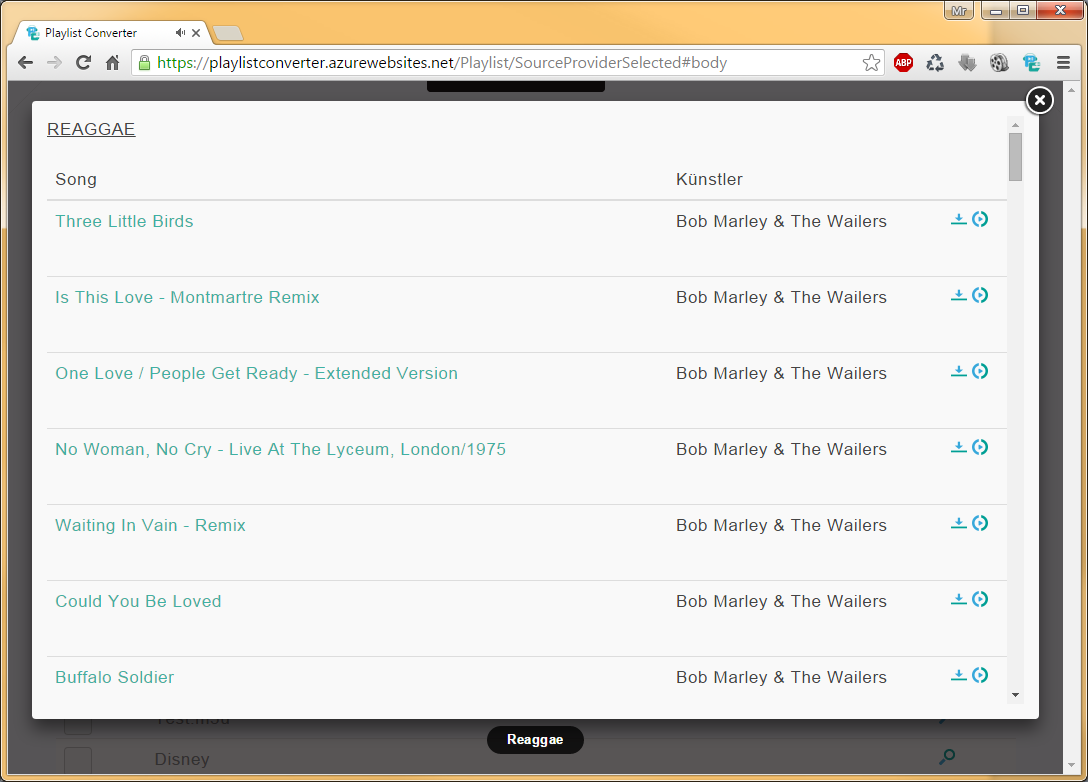
Task: Open the magnifier icon in the Disney row
Action: pos(947,756)
